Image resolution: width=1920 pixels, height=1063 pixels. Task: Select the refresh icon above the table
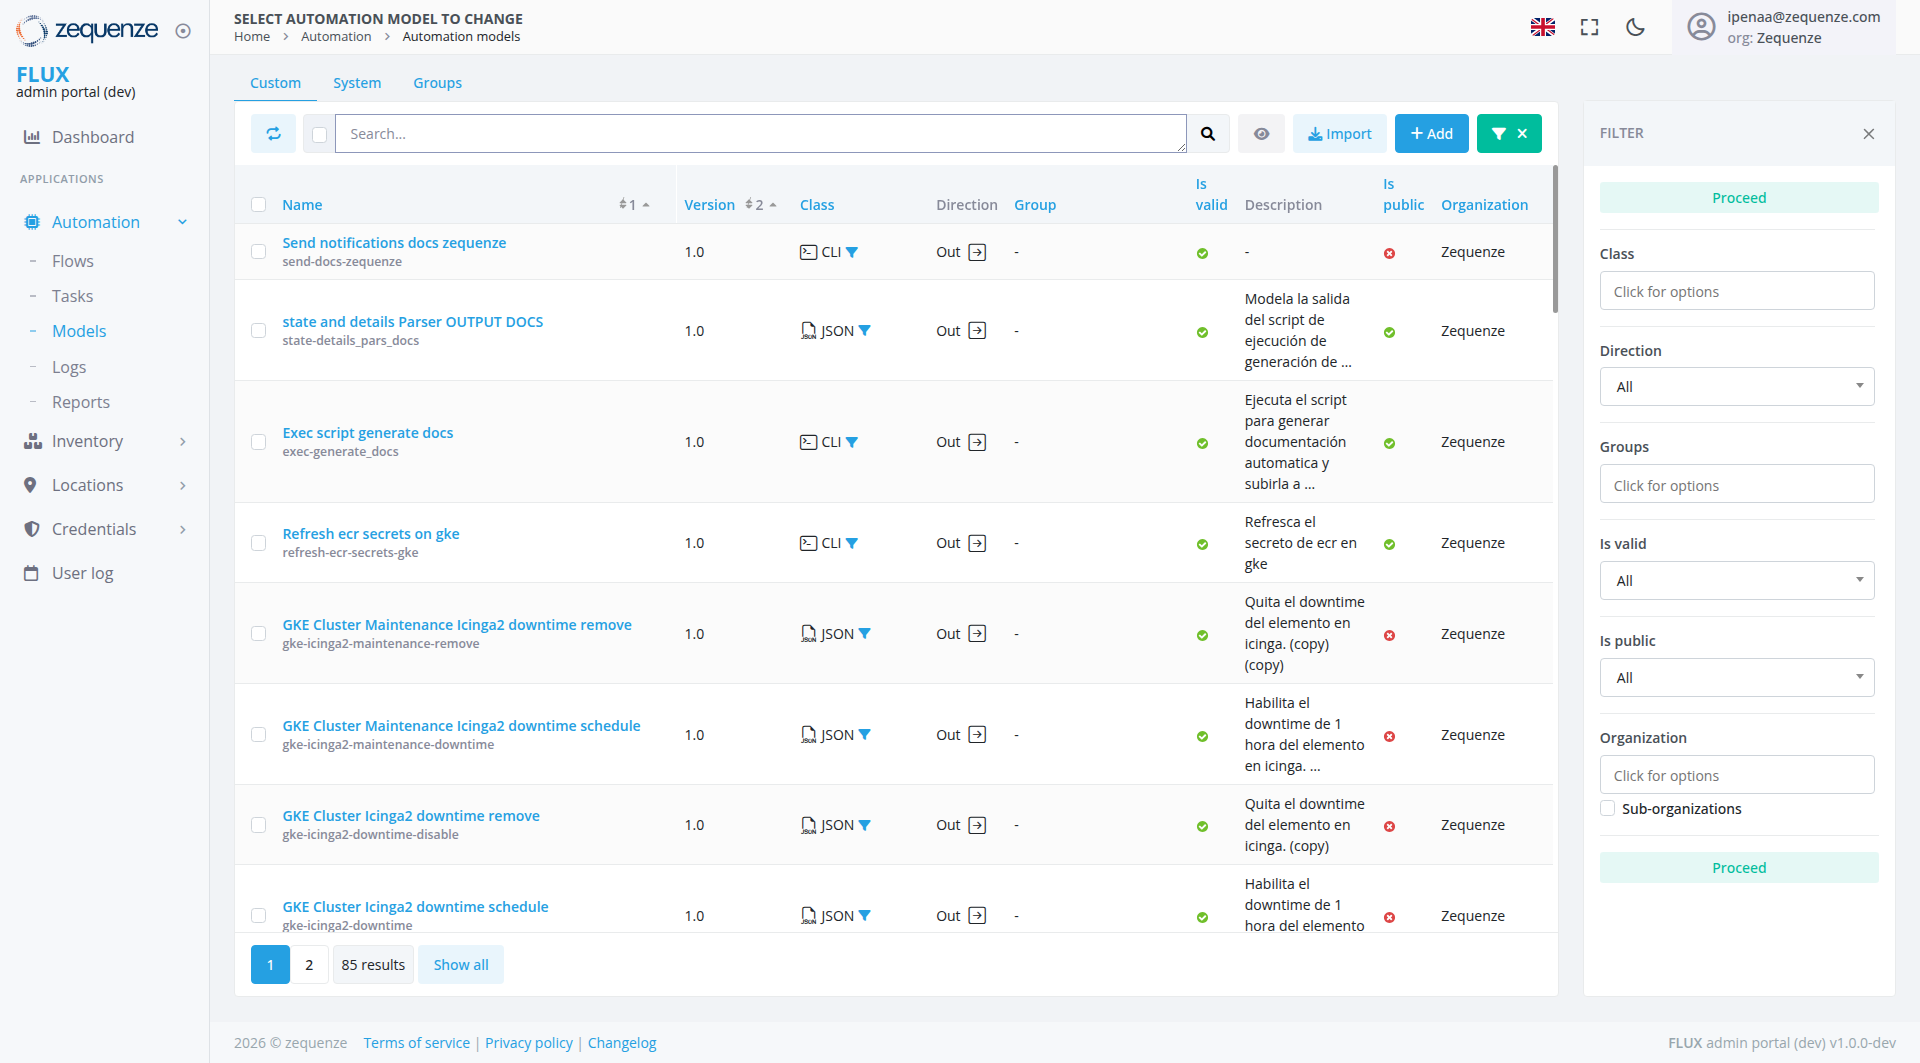pyautogui.click(x=272, y=133)
